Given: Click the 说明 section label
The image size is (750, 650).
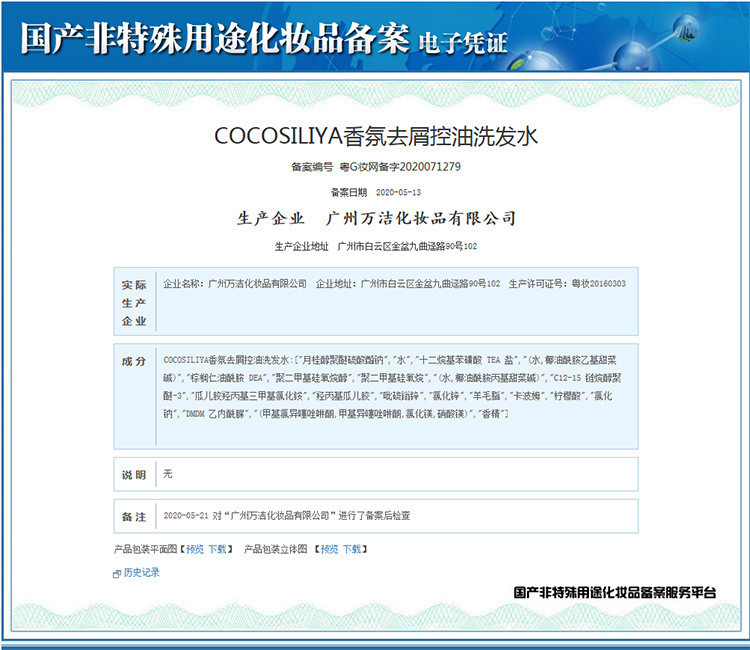Looking at the screenshot, I should click(x=134, y=475).
